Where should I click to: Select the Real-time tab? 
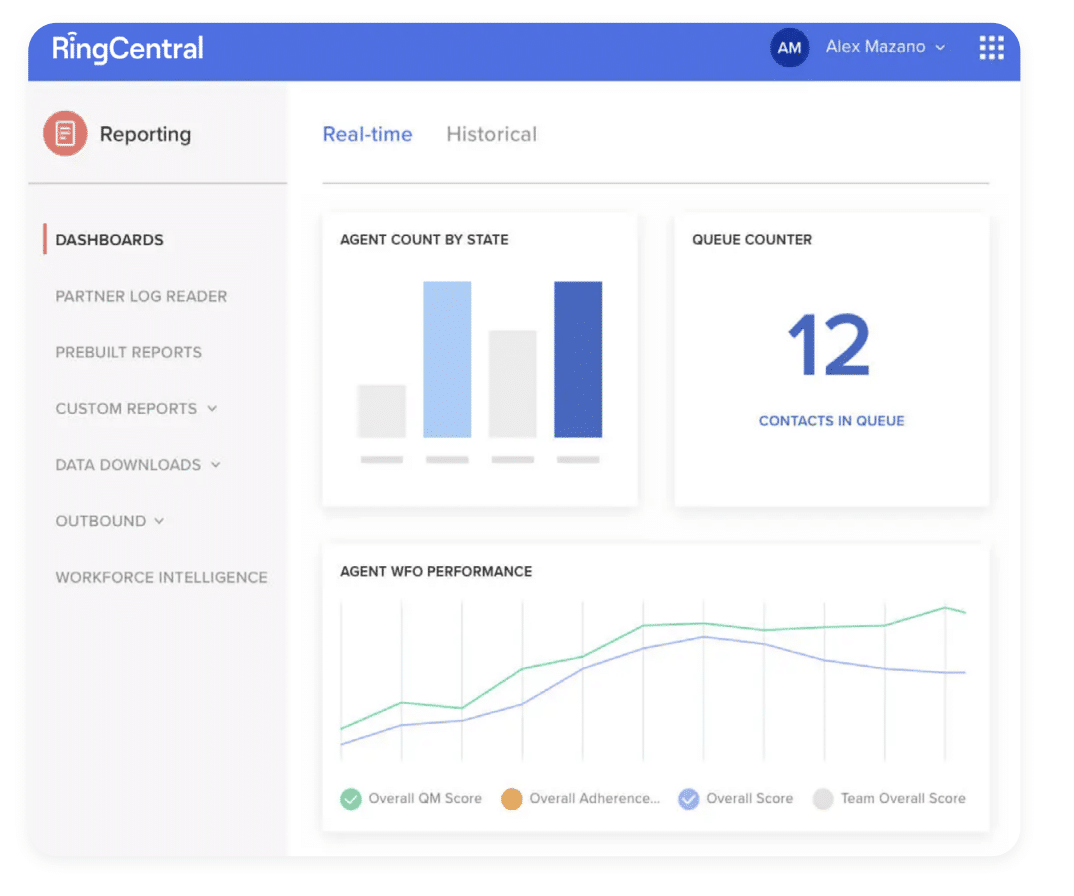point(367,134)
